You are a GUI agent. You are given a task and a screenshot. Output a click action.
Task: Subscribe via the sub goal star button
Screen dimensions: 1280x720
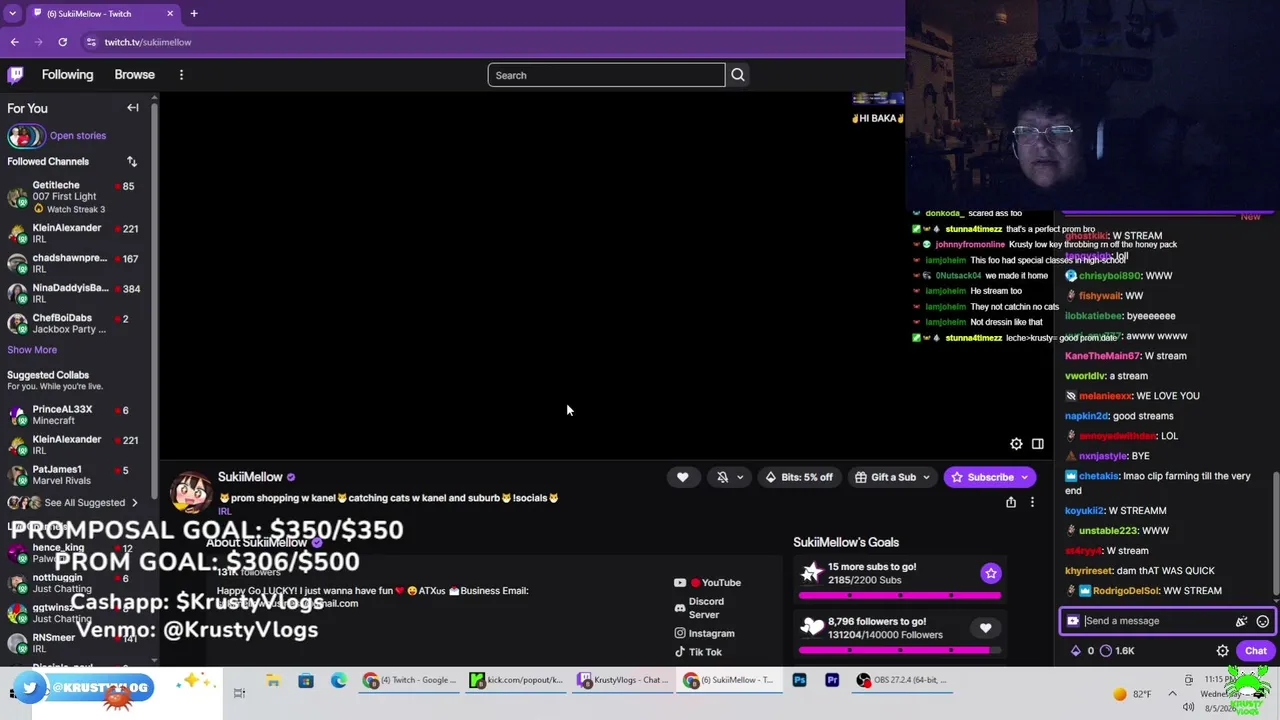tap(990, 573)
